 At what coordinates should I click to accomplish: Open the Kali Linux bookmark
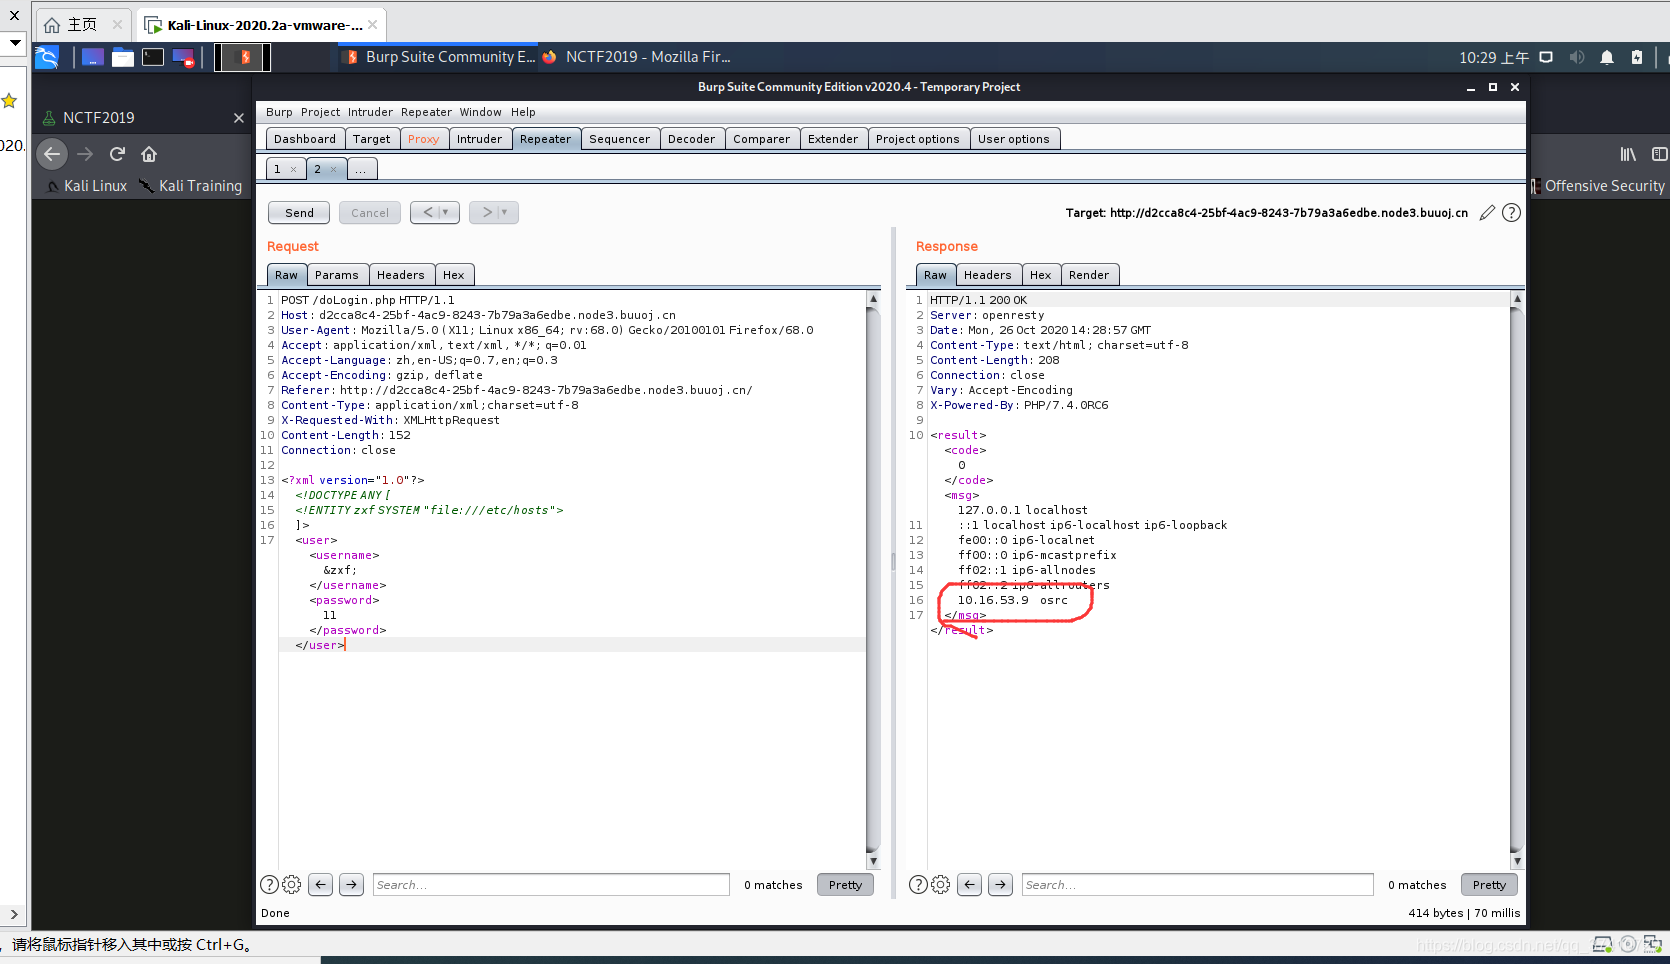pos(86,186)
